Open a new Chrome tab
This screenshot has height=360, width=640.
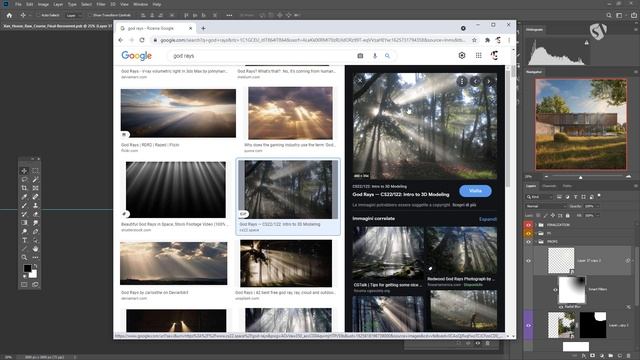(x=203, y=28)
